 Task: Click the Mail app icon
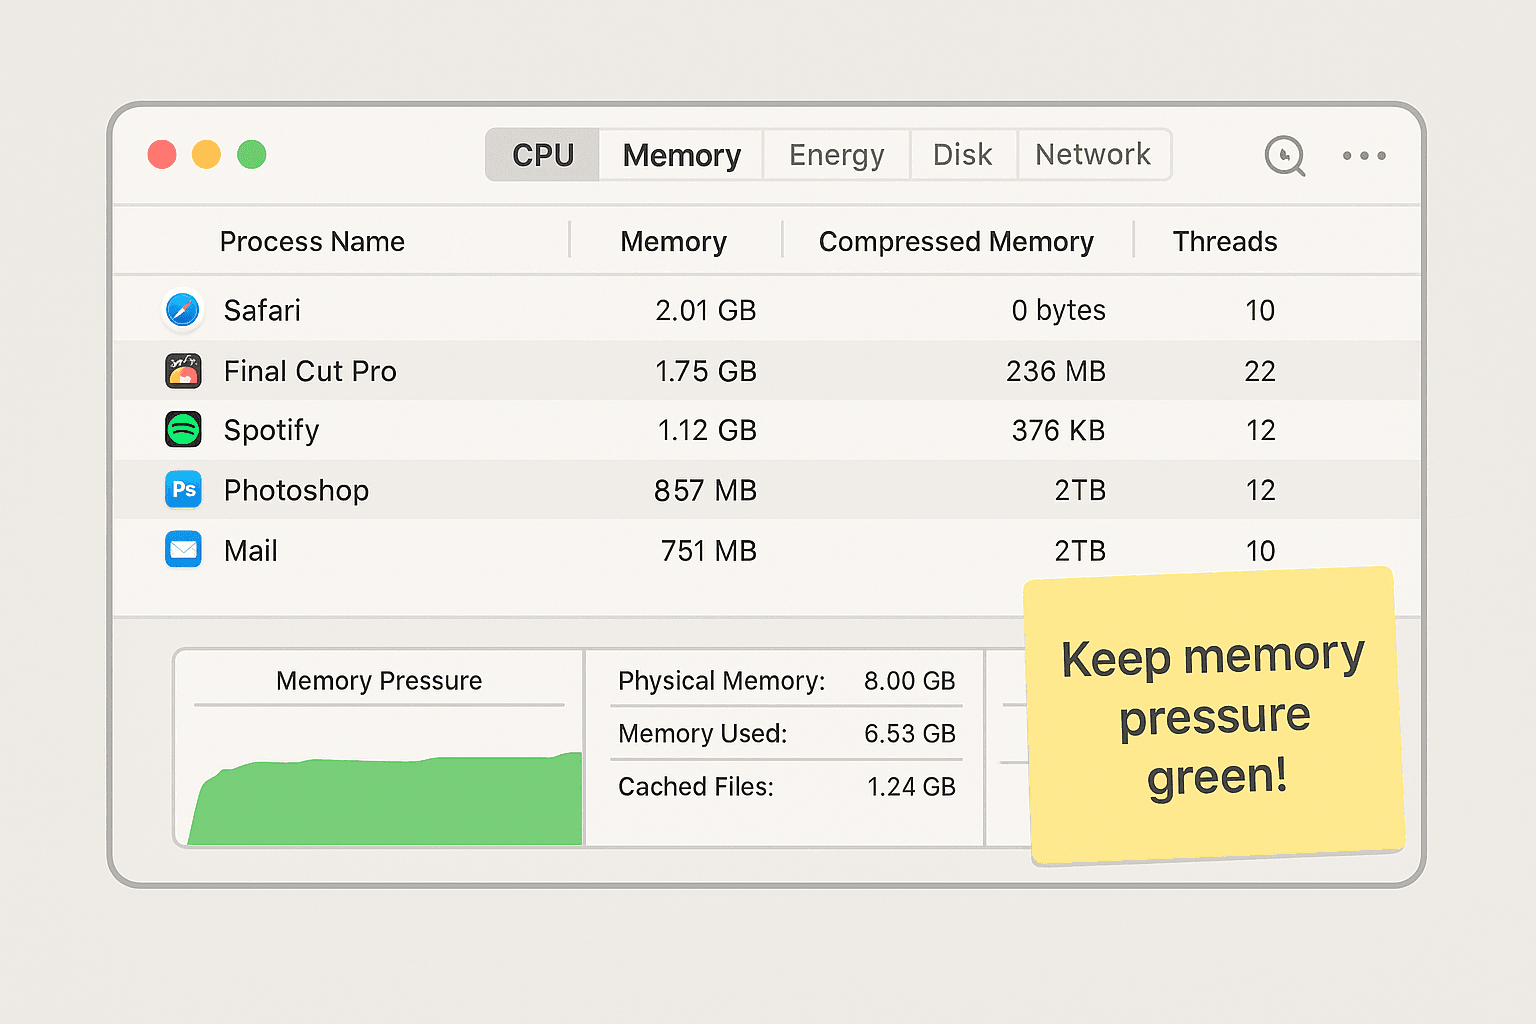tap(183, 550)
